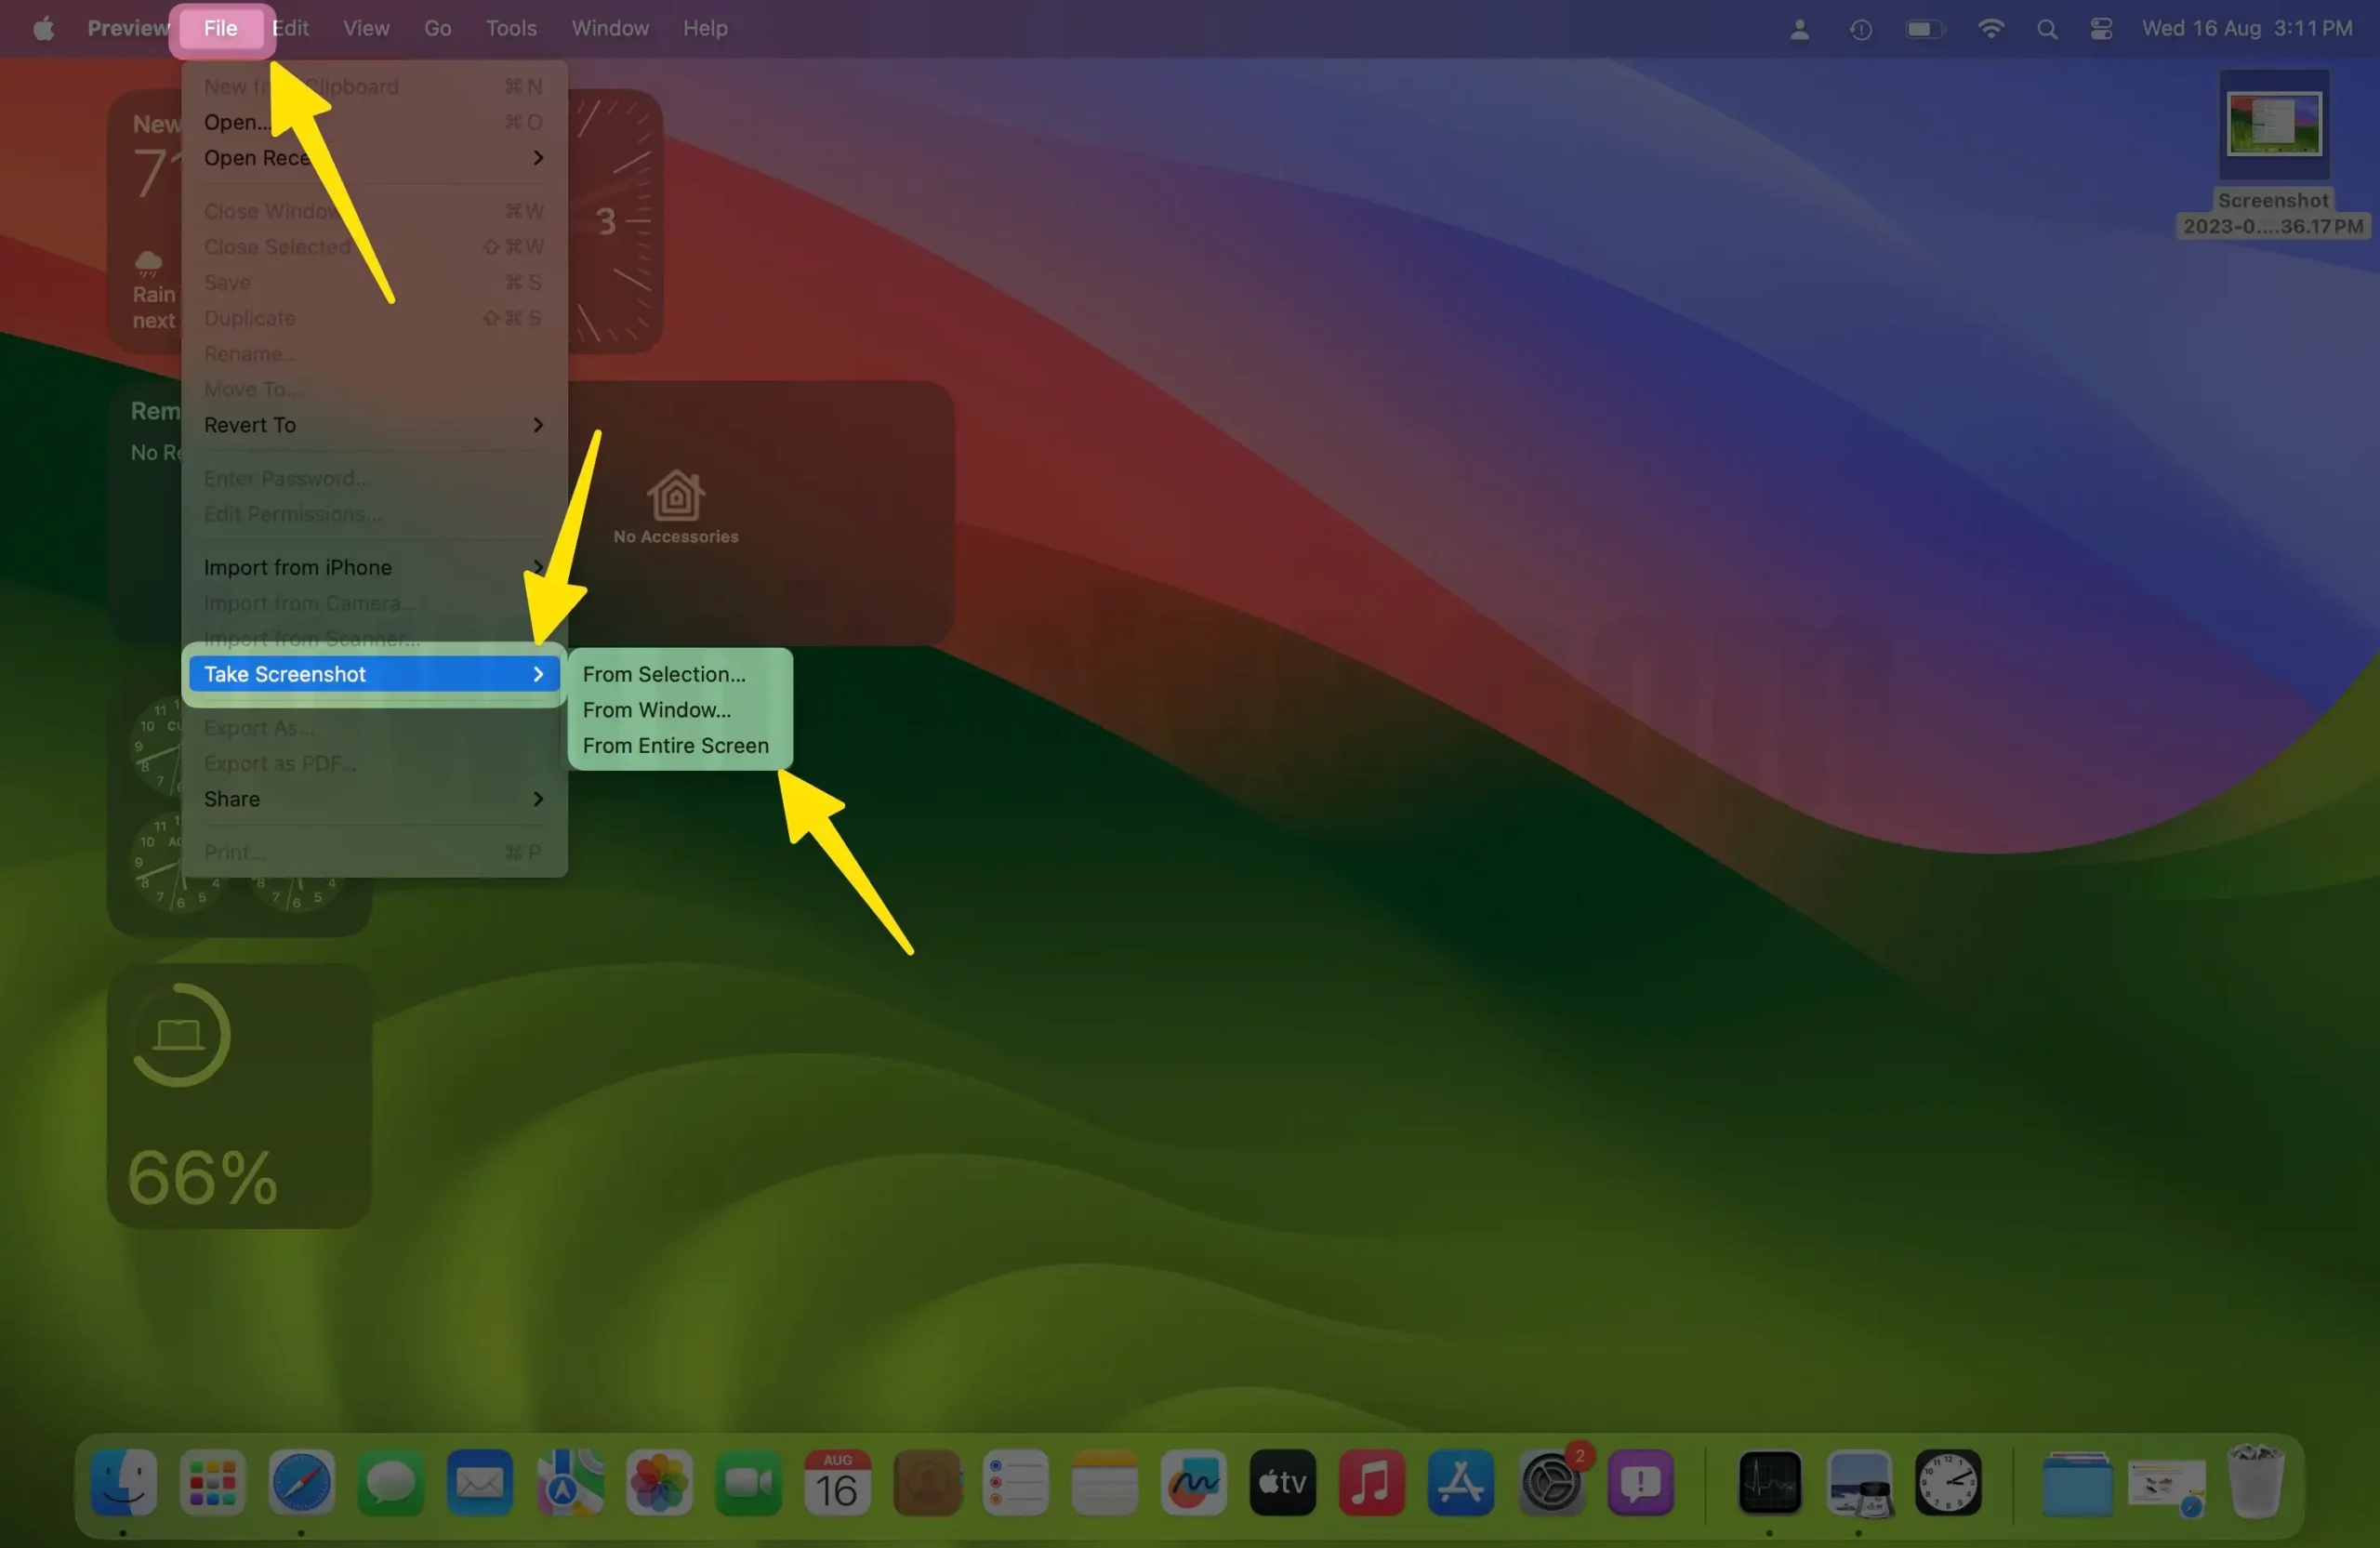Open Safari in the Dock
Viewport: 2380px width, 1548px height.
[x=301, y=1482]
